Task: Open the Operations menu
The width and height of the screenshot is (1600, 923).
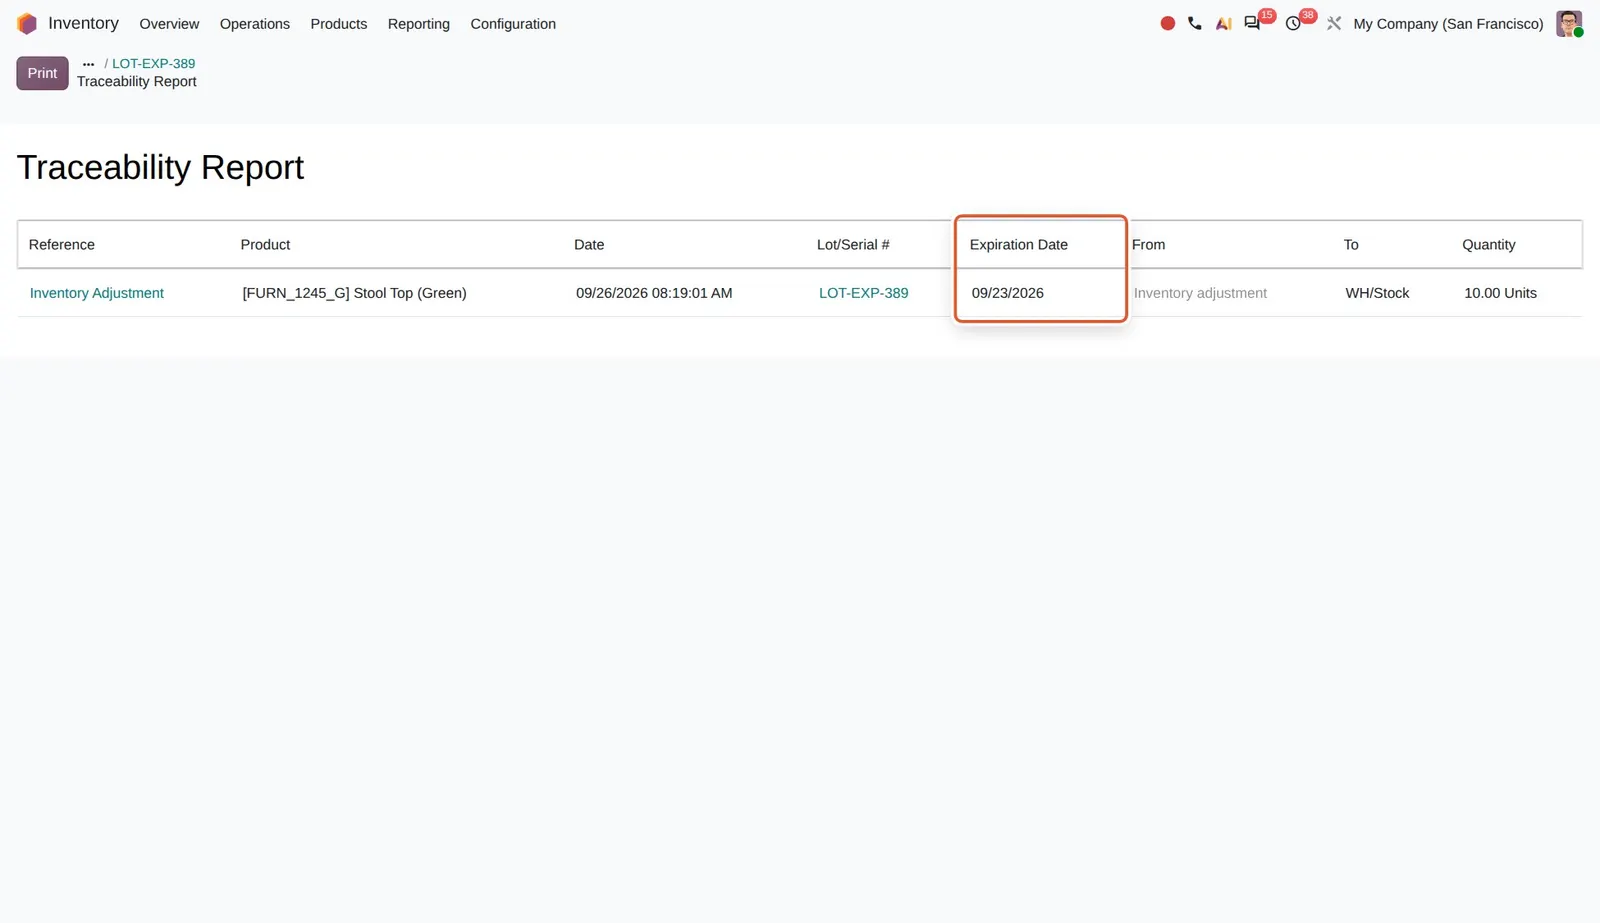Action: 255,23
